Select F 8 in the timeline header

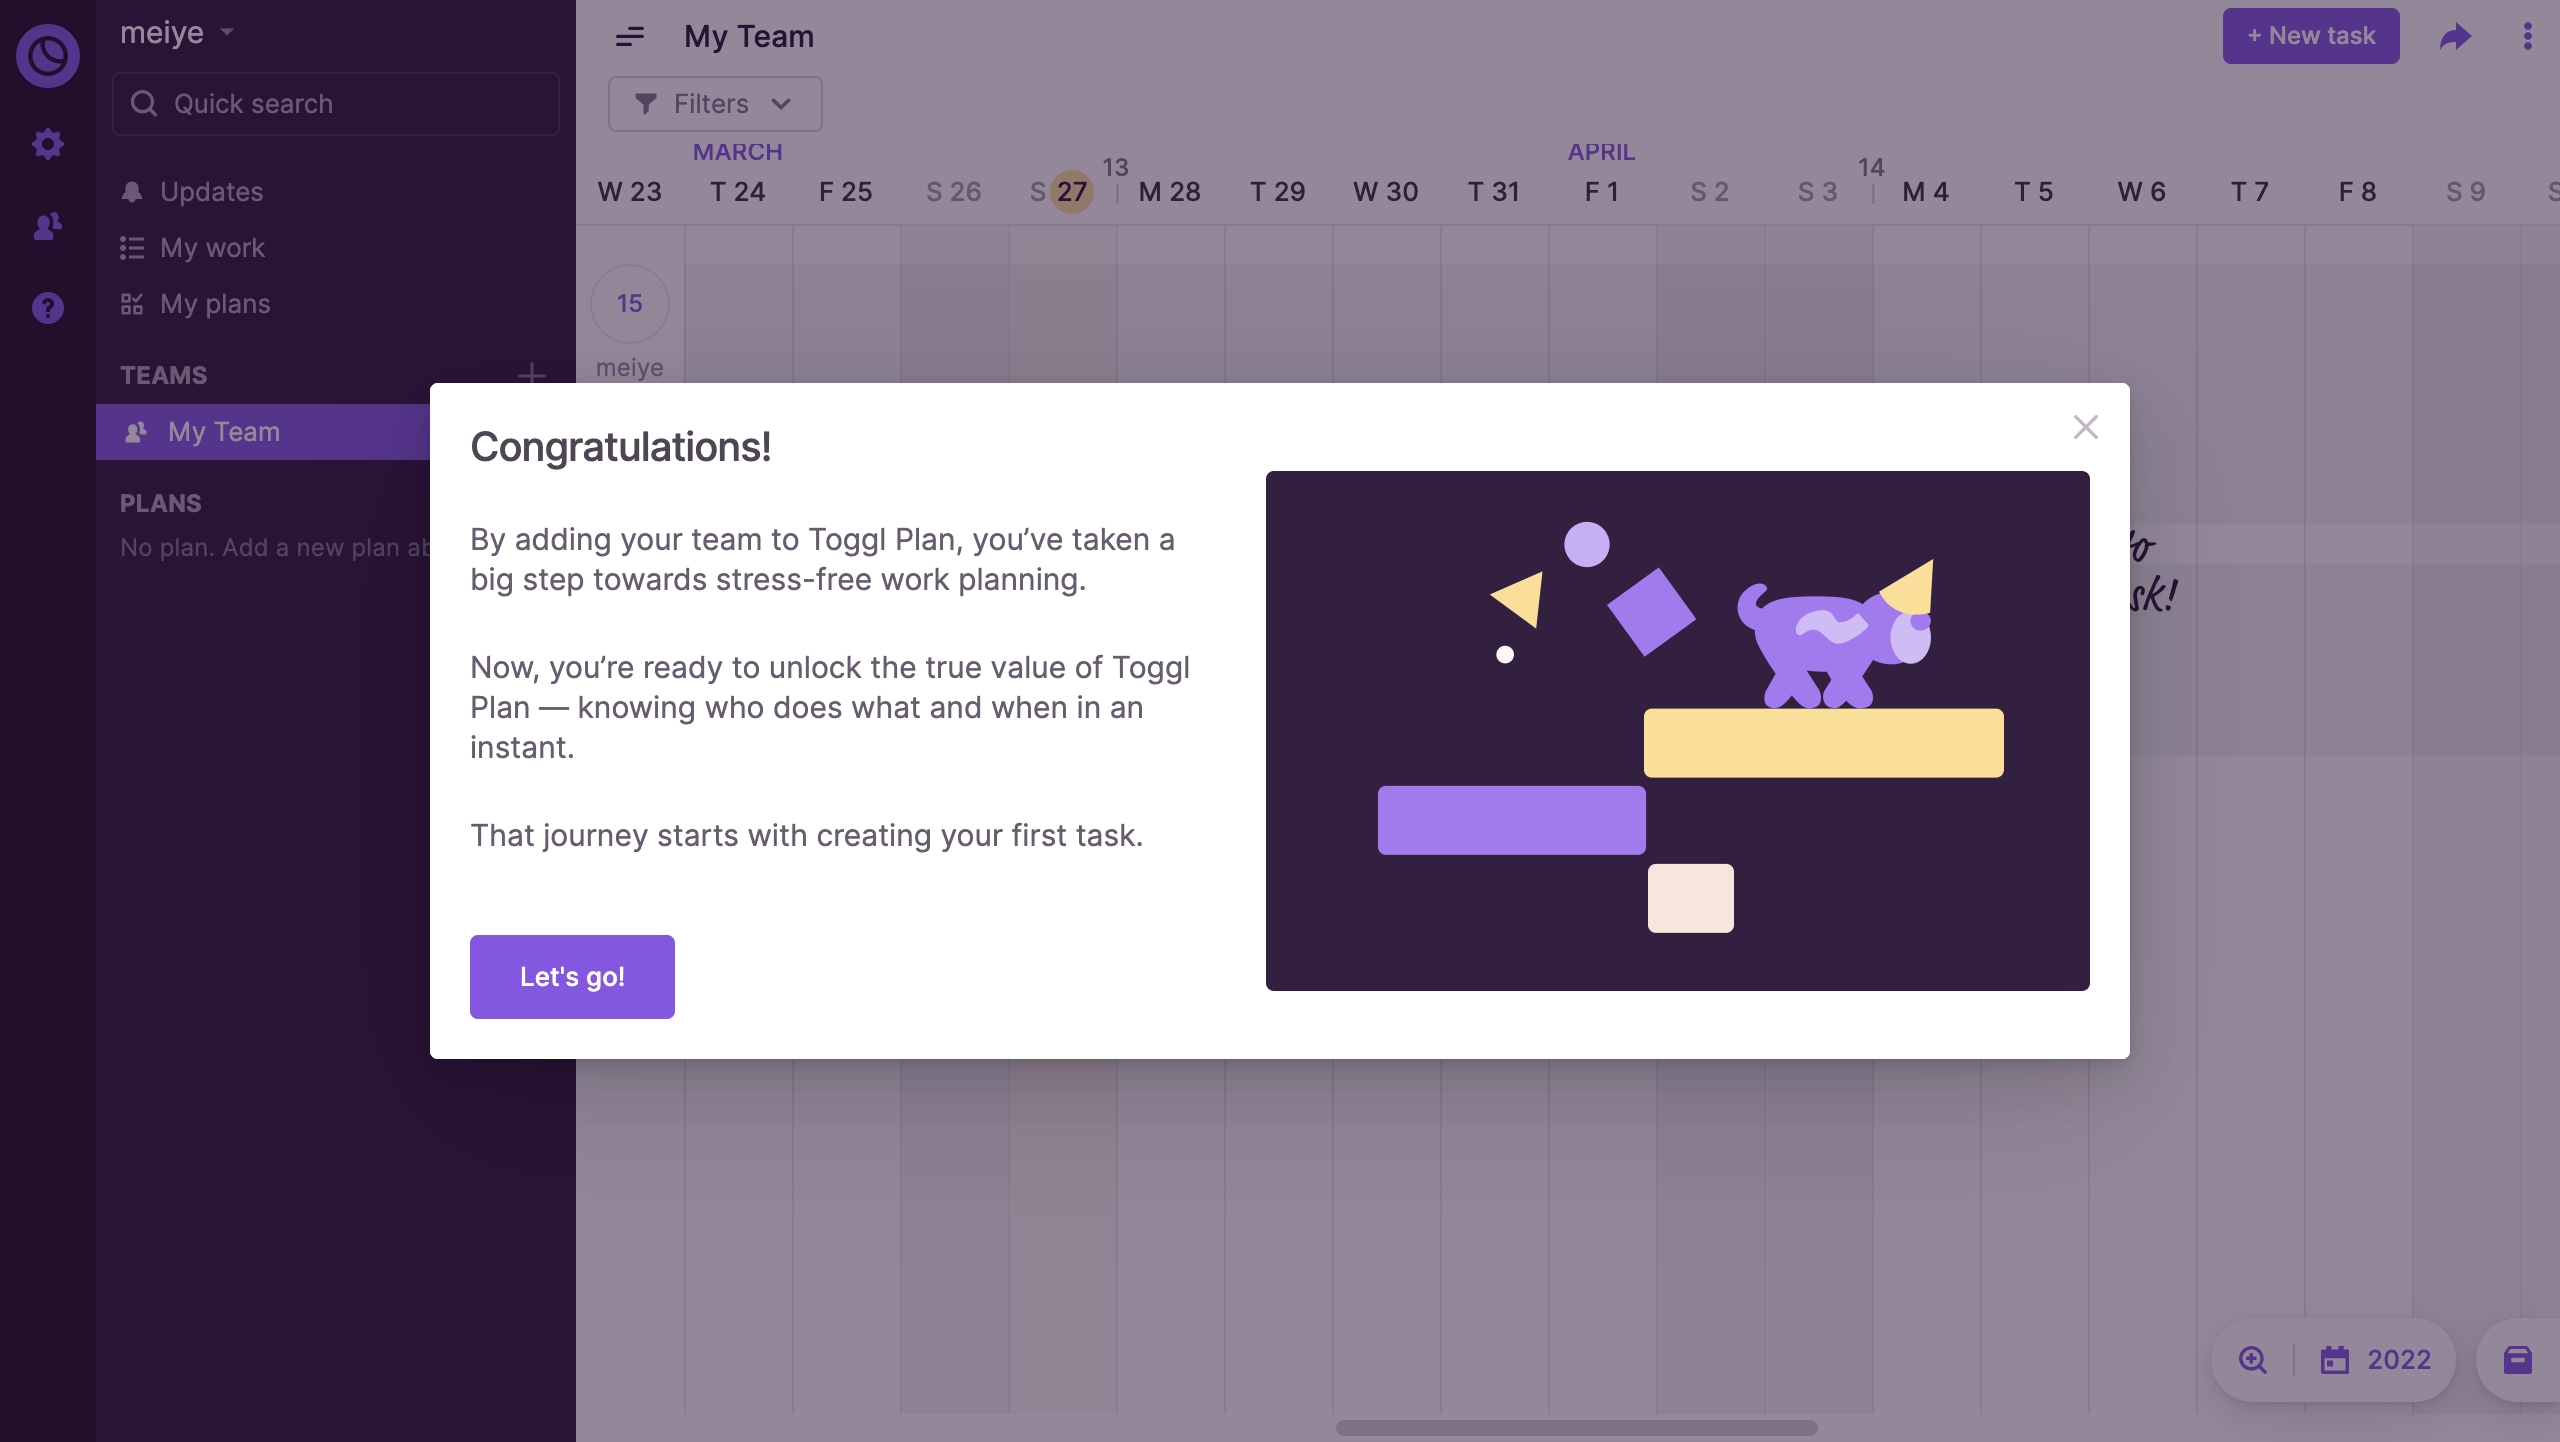tap(2357, 191)
